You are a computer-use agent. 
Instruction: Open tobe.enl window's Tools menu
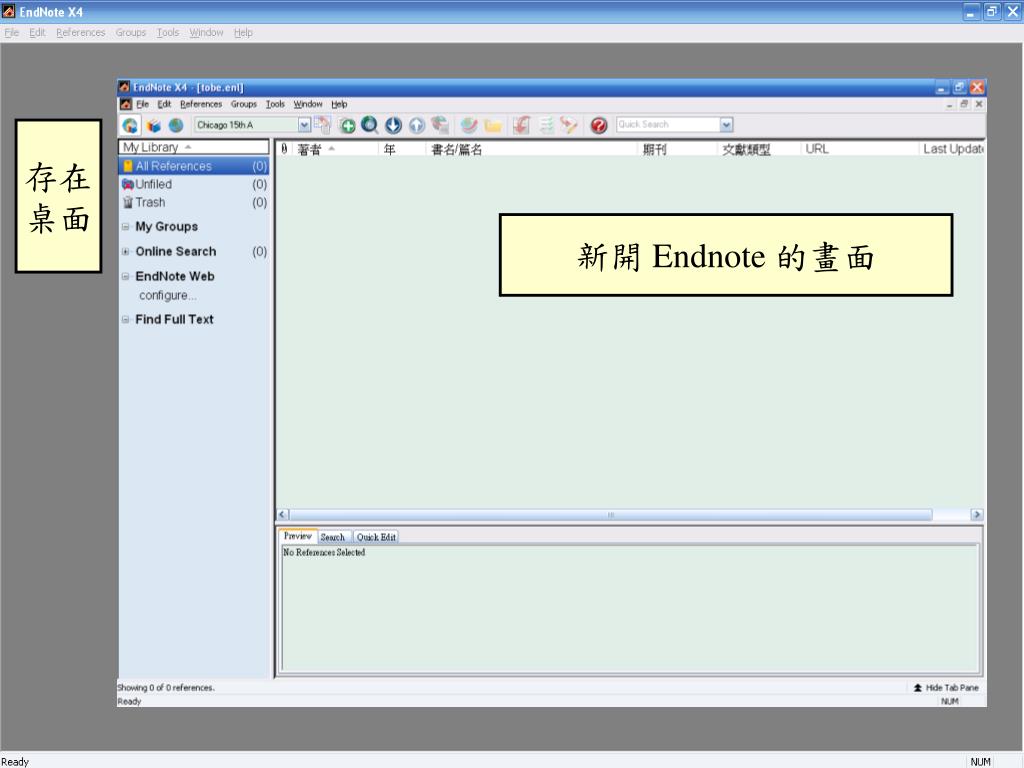pyautogui.click(x=275, y=104)
